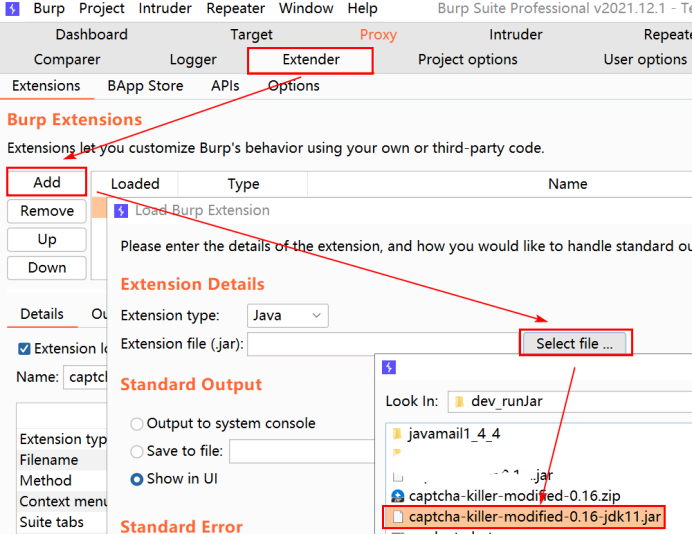Open the Intruder menu in menu bar
The width and height of the screenshot is (692, 535).
pyautogui.click(x=165, y=8)
